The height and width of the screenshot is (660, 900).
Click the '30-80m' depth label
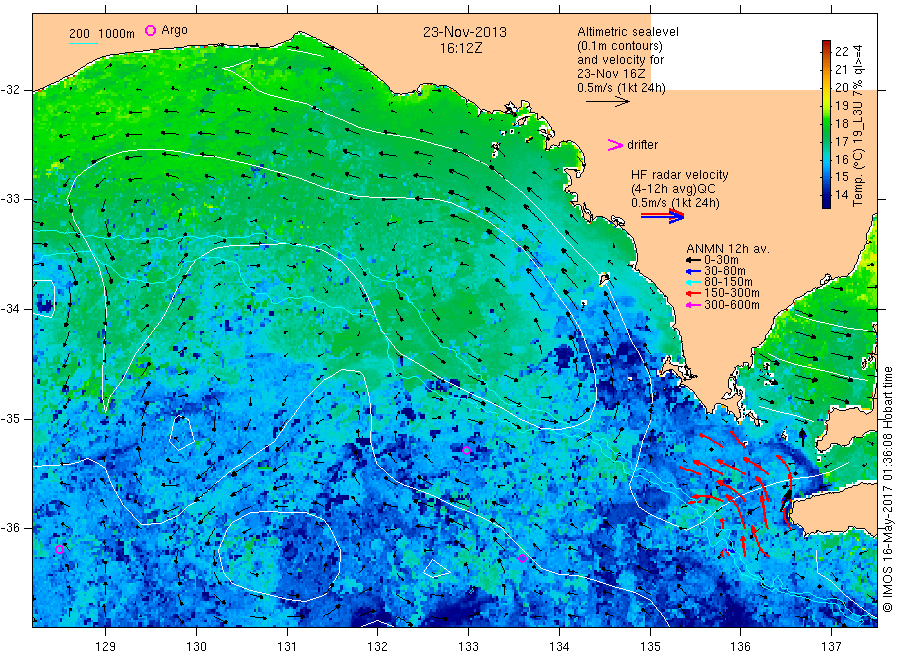tap(724, 271)
